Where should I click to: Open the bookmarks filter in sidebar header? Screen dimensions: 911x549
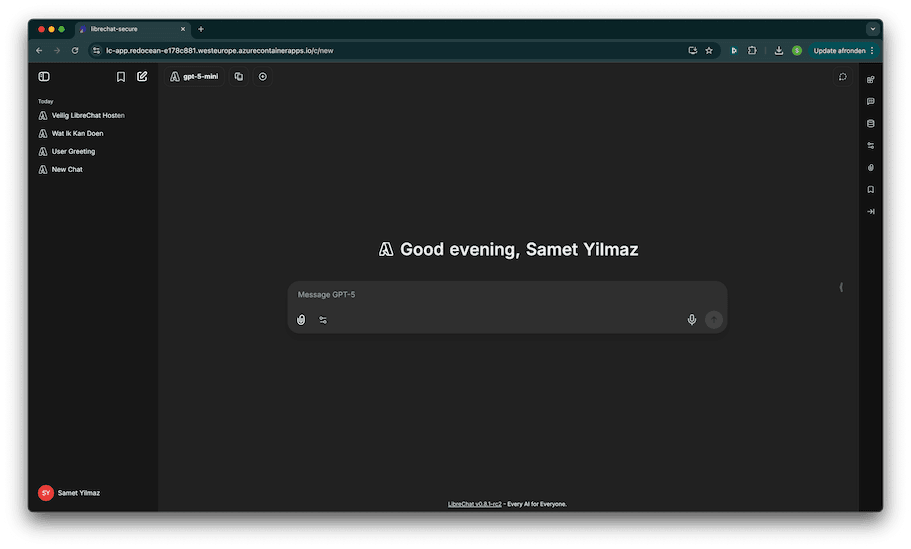[121, 77]
